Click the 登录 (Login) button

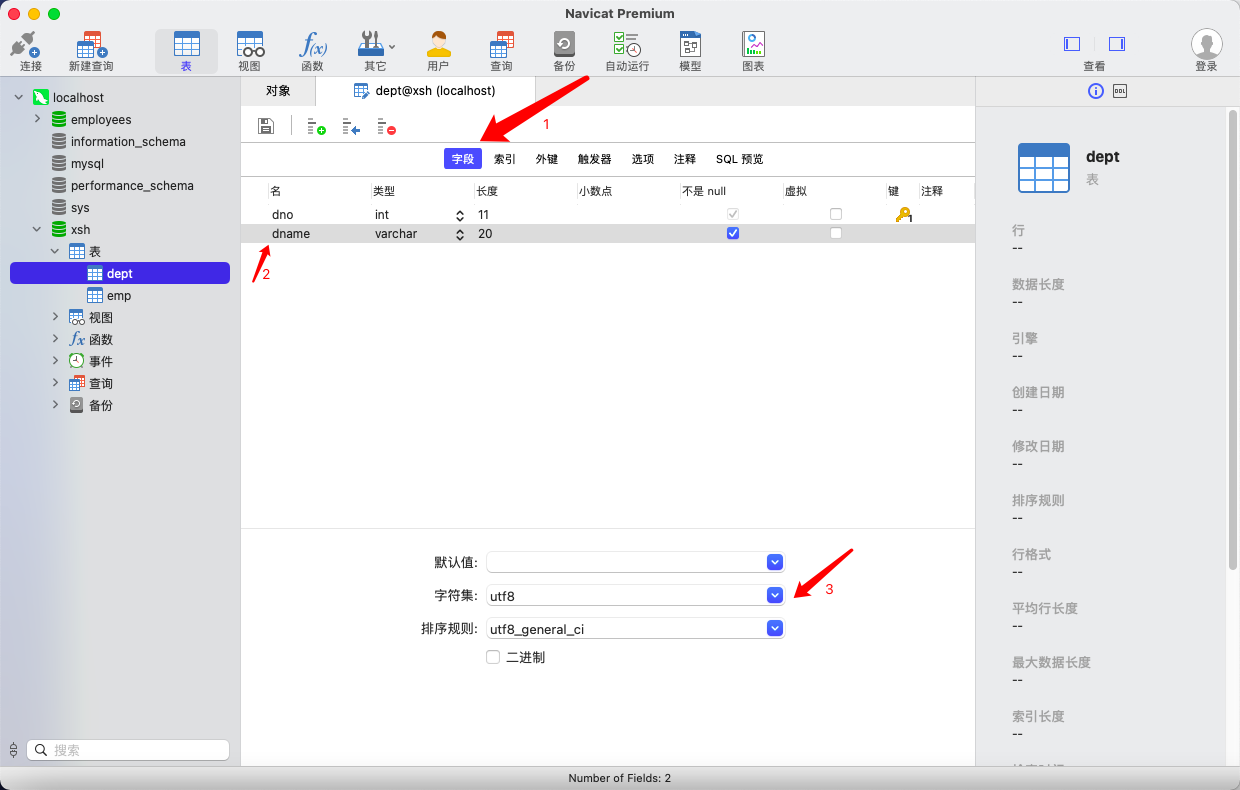(x=1206, y=50)
